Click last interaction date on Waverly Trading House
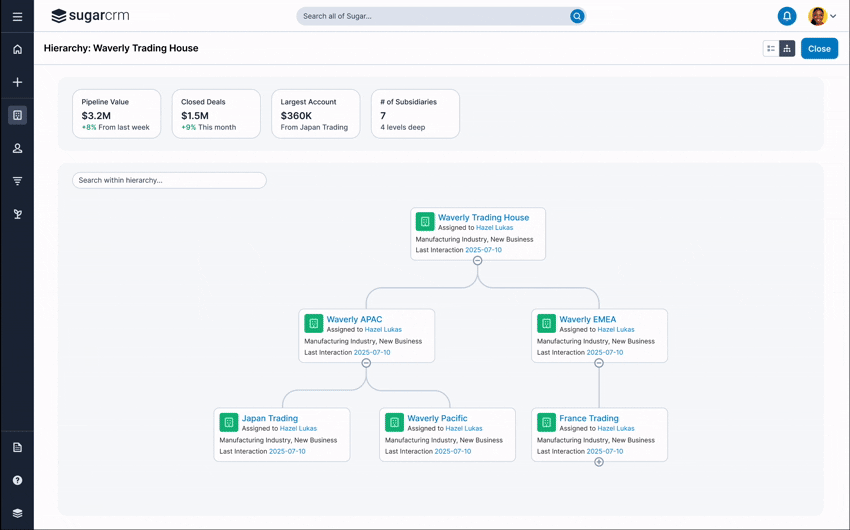The width and height of the screenshot is (850, 530). 484,250
